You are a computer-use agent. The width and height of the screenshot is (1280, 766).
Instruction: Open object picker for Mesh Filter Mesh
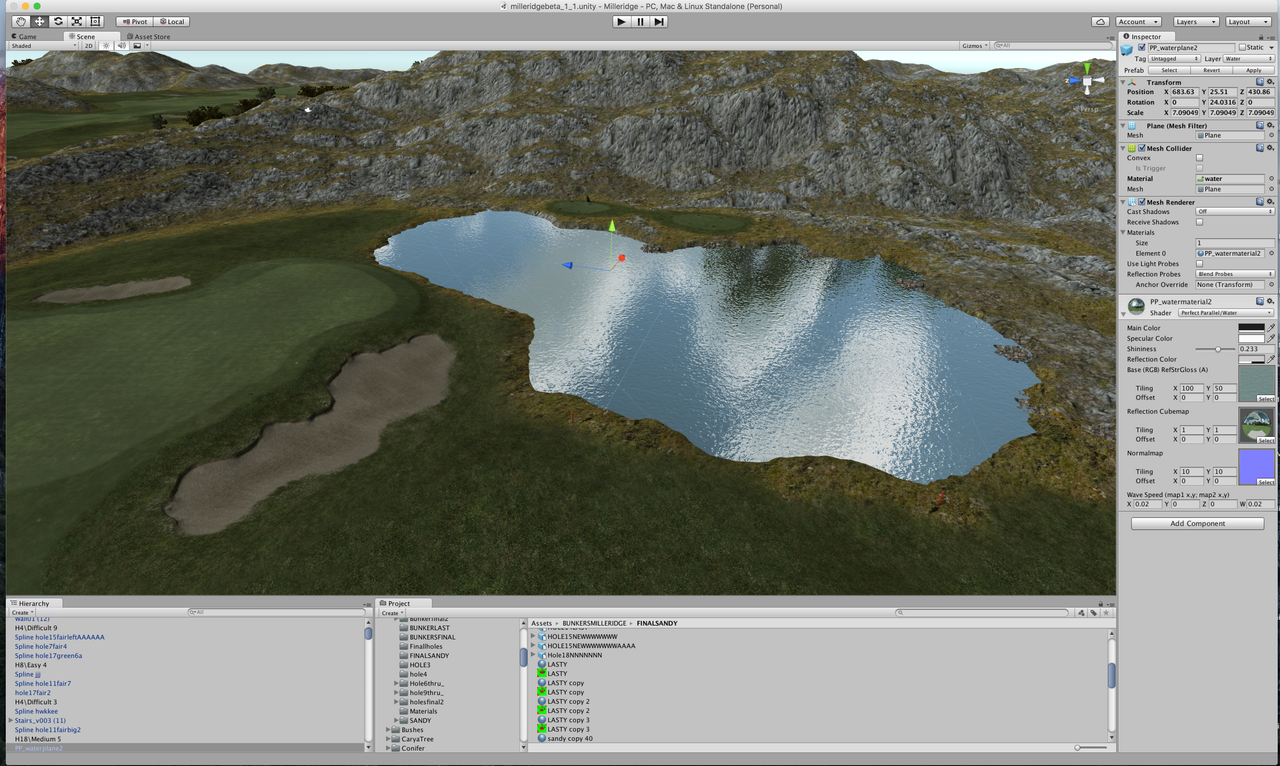[x=1271, y=136]
